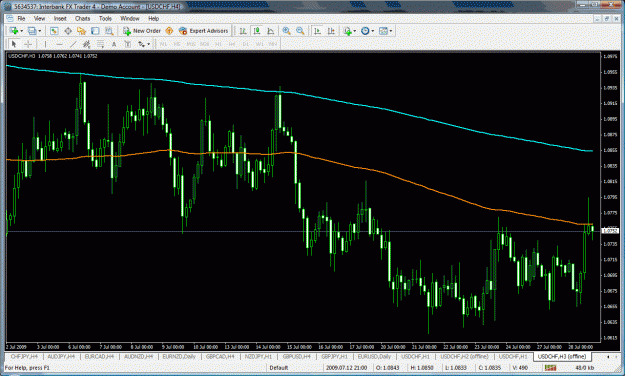Toggle the Expert Advisors button
Screen dimensions: 625x376
tap(204, 31)
